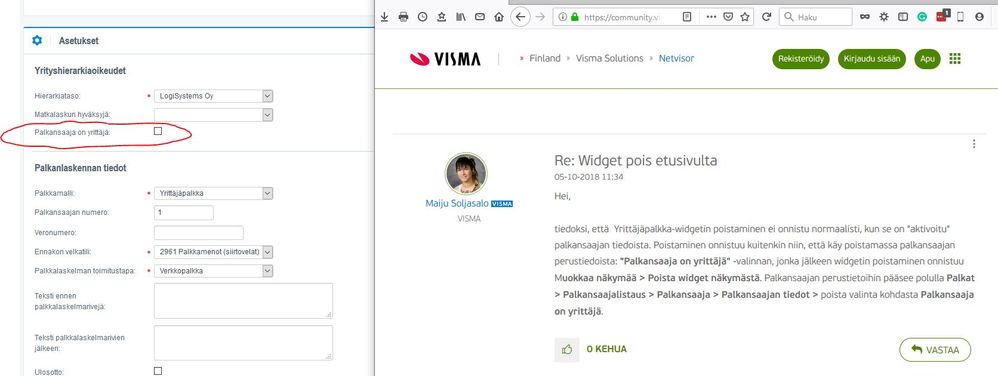Image resolution: width=998 pixels, height=376 pixels.
Task: Click the post timestamp 05-10-2018 11:34
Action: (x=589, y=177)
